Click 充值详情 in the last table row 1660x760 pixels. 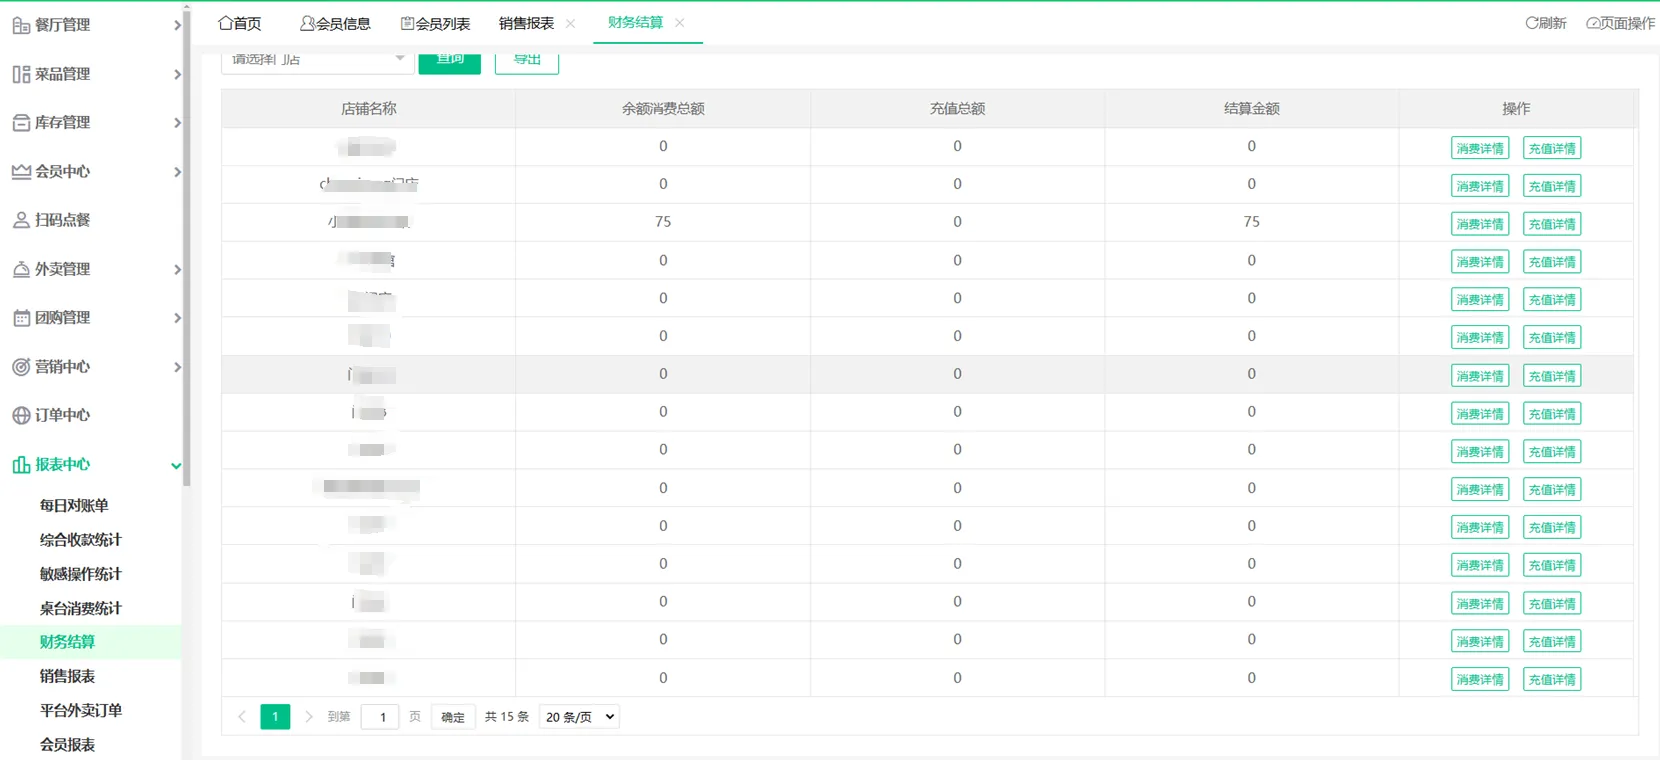(1552, 679)
